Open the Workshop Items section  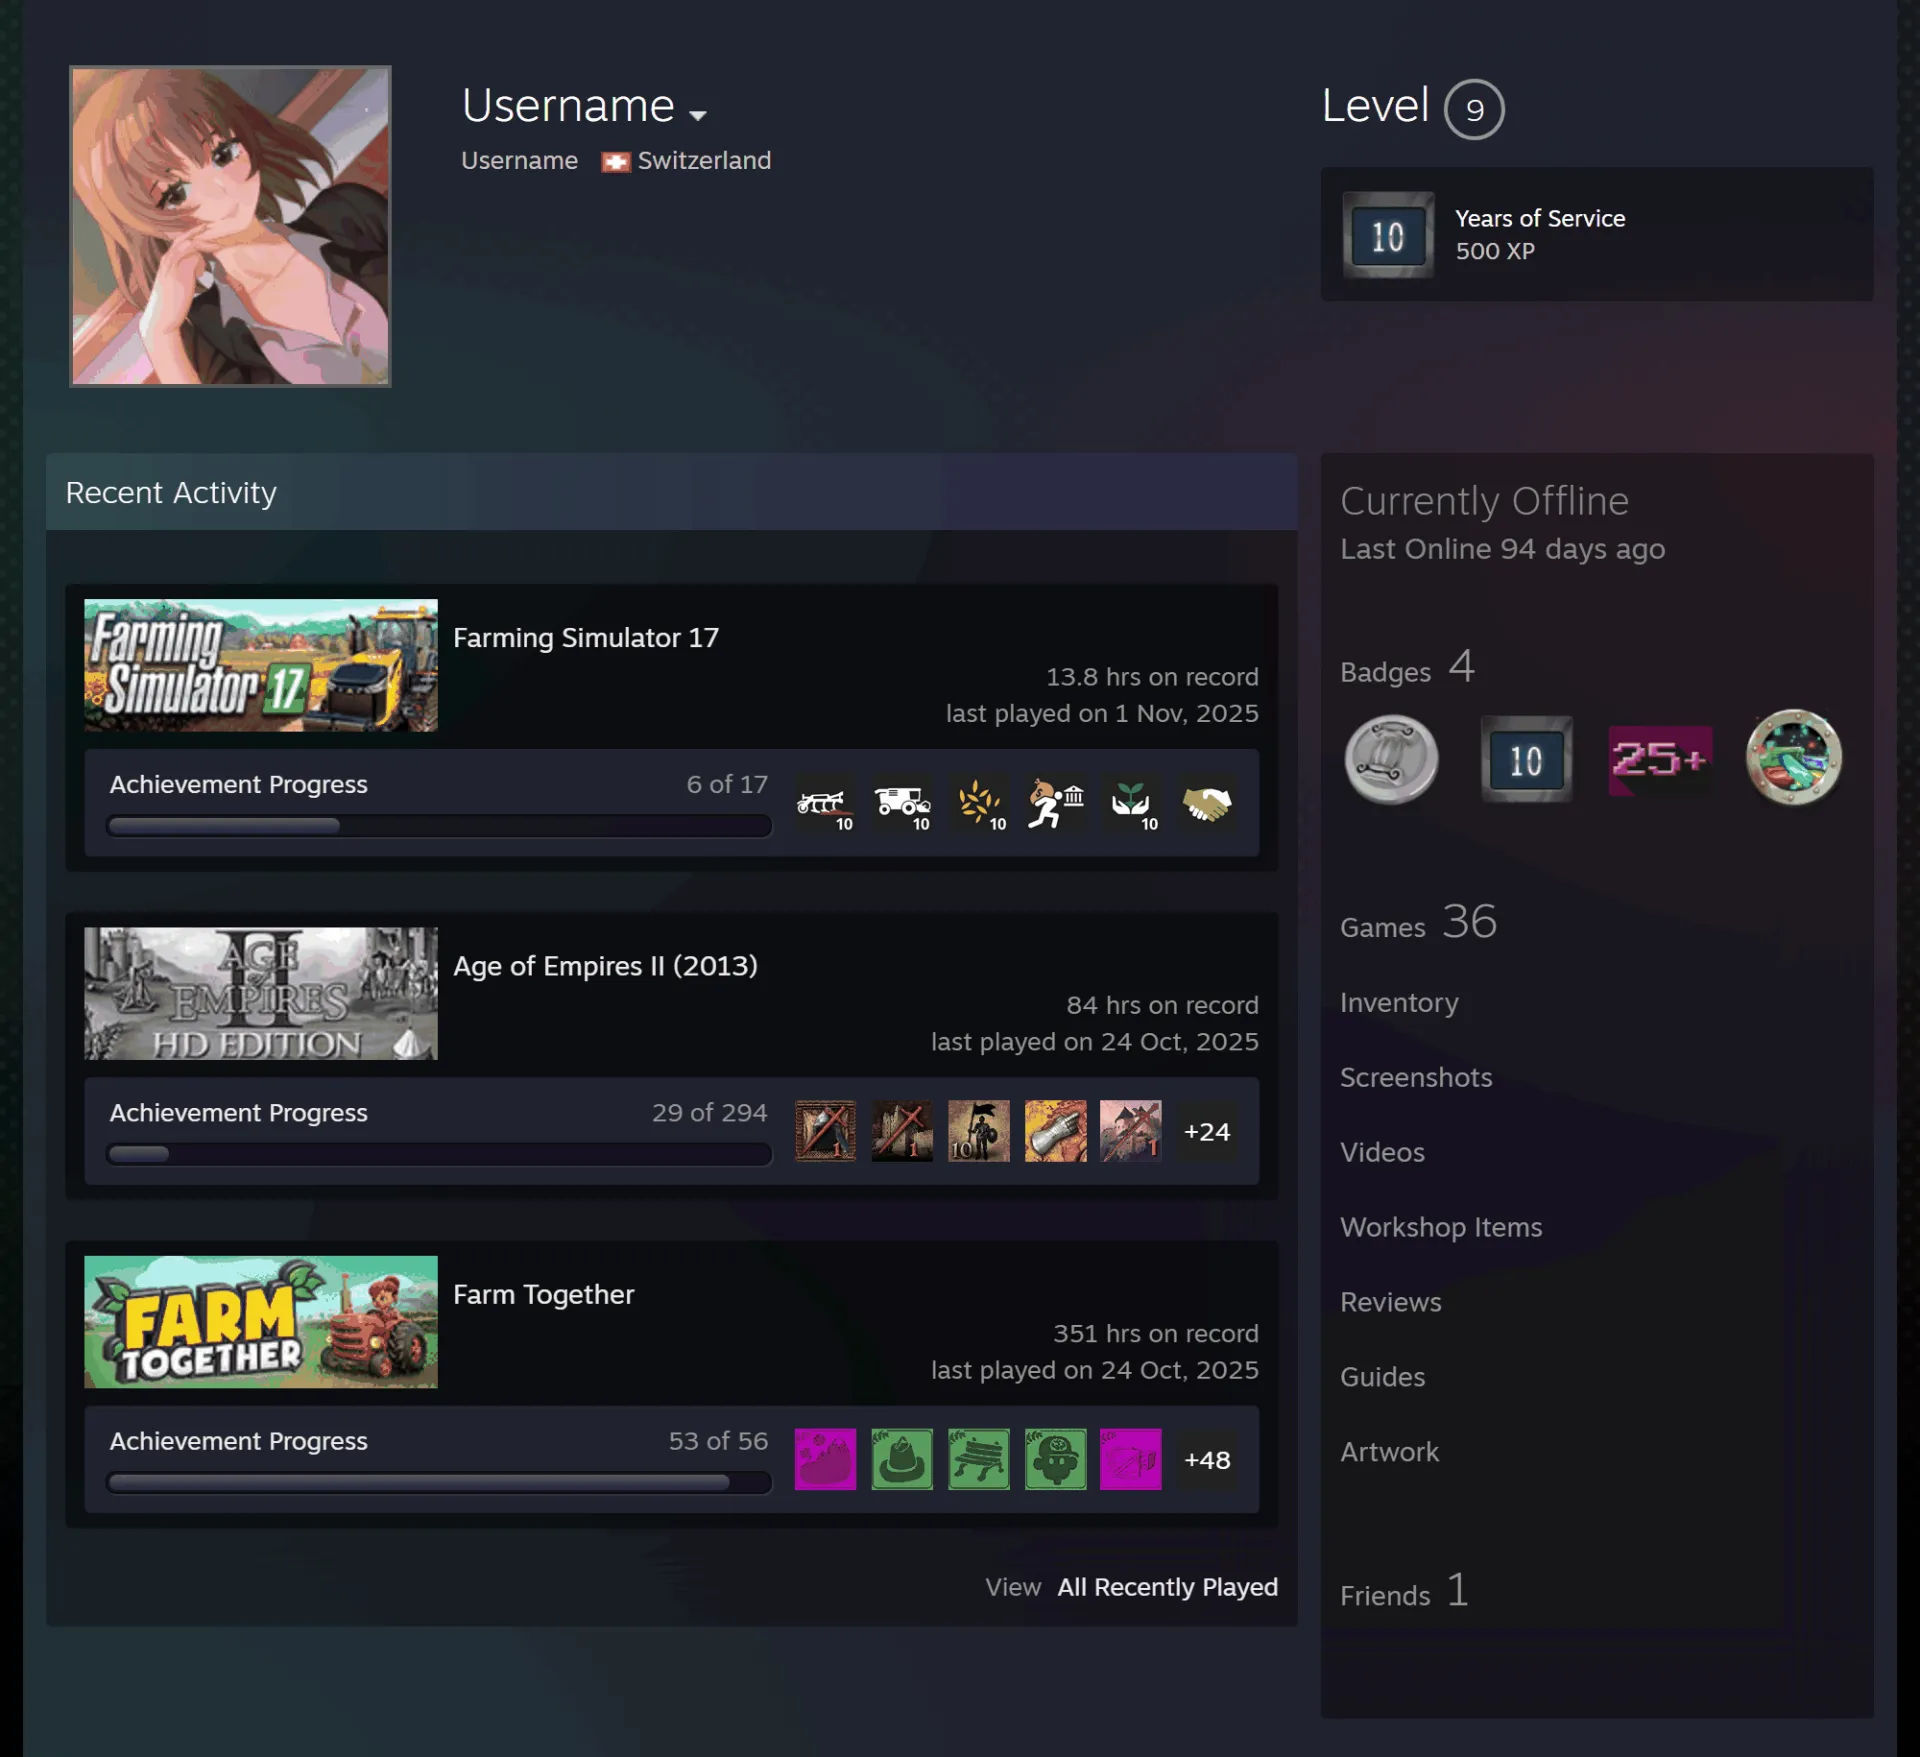(x=1441, y=1227)
